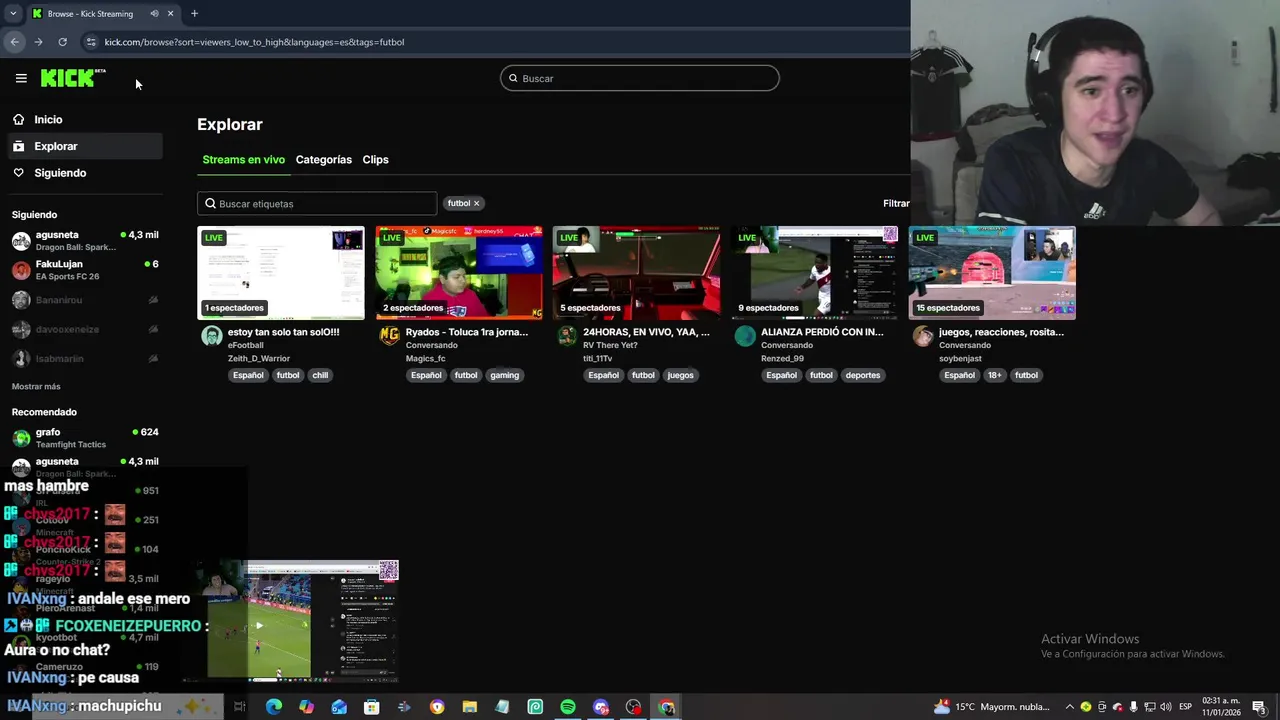Open stream title 'estoy tan solo tan solO!!!'
1280x720 pixels.
(284, 332)
